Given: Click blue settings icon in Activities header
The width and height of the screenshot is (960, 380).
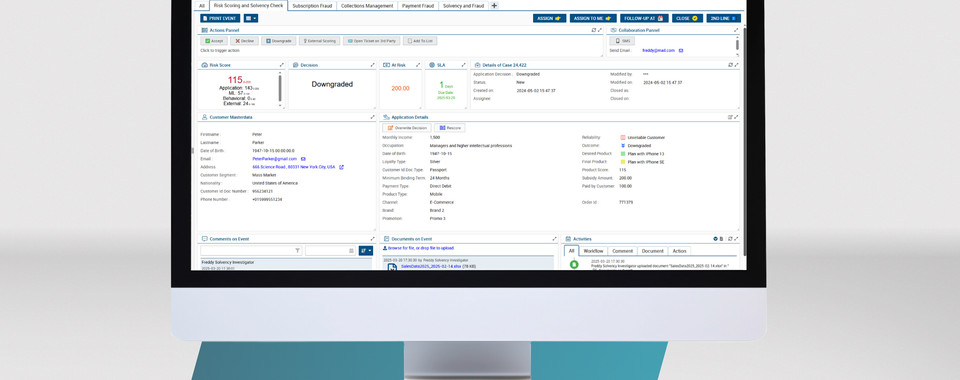Looking at the screenshot, I should tap(716, 239).
